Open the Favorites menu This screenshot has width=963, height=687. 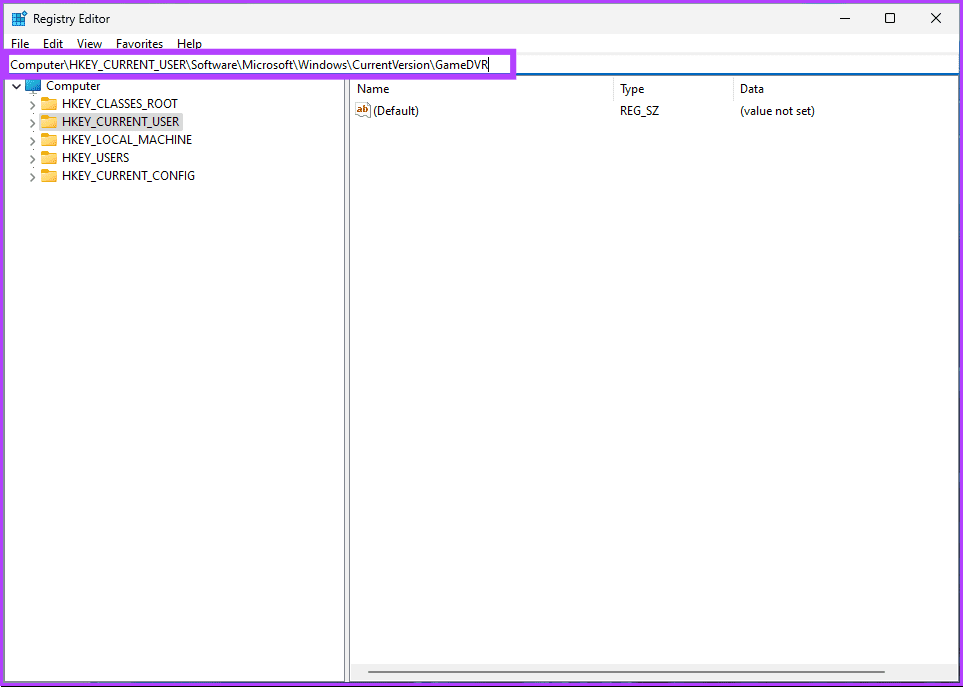coord(139,44)
